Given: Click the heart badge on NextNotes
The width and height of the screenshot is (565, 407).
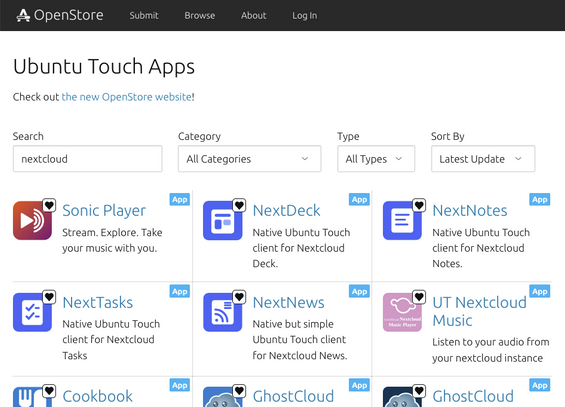Looking at the screenshot, I should (419, 205).
